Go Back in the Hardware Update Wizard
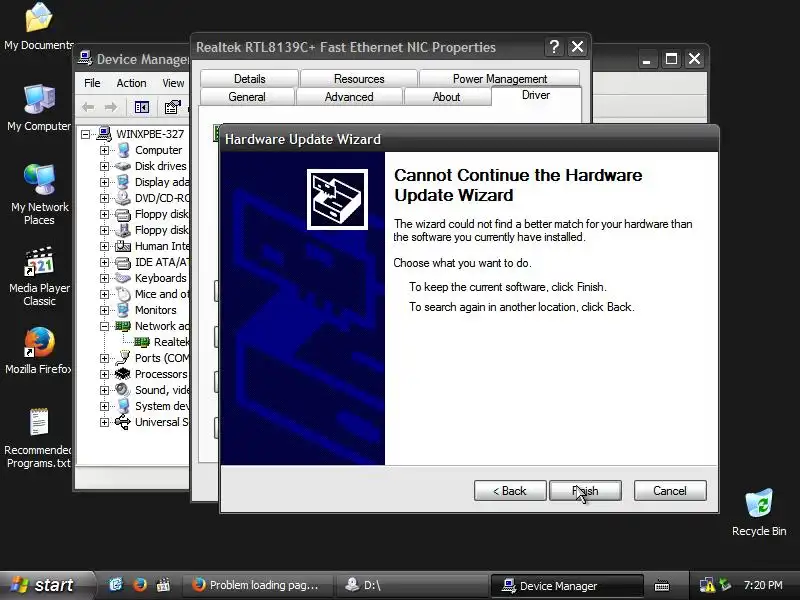 510,491
